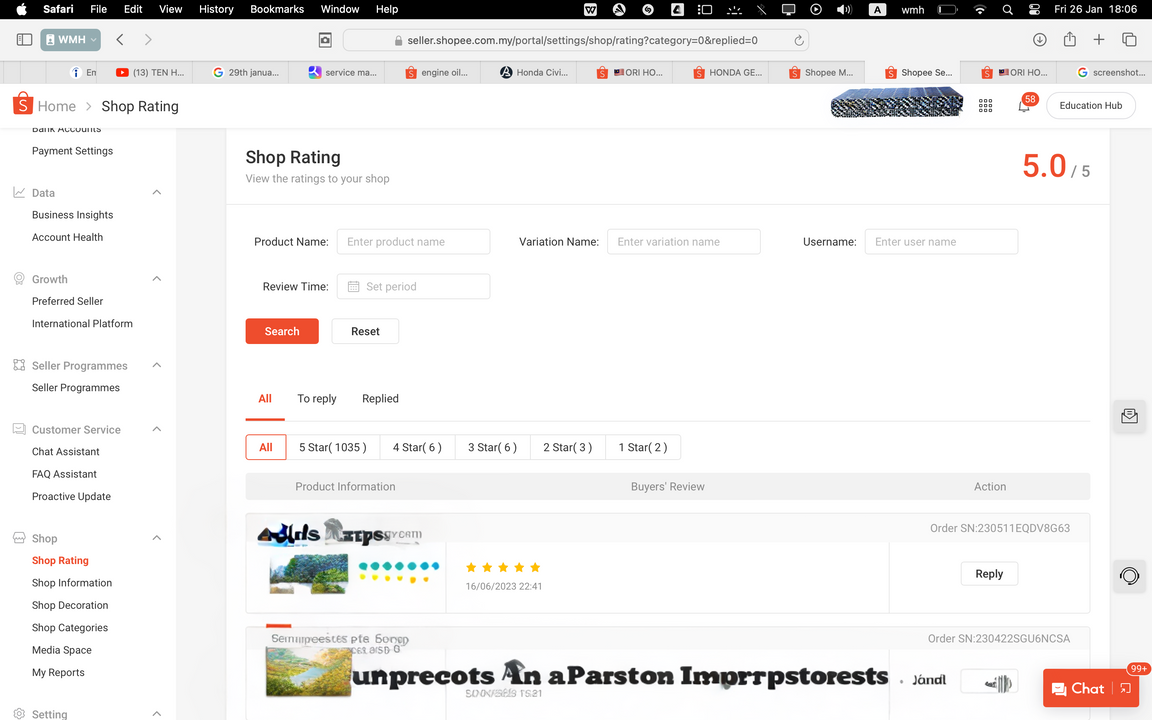The height and width of the screenshot is (720, 1152).
Task: Select the Replied tab
Action: 380,398
